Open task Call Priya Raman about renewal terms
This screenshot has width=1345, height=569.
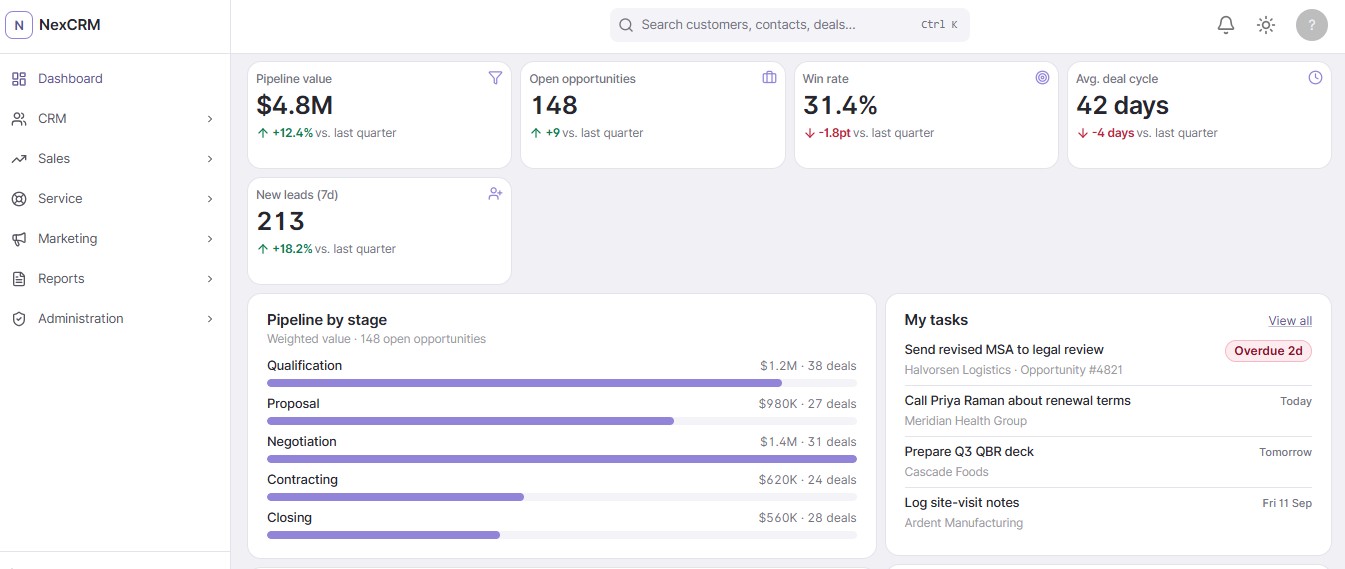[x=1017, y=401]
